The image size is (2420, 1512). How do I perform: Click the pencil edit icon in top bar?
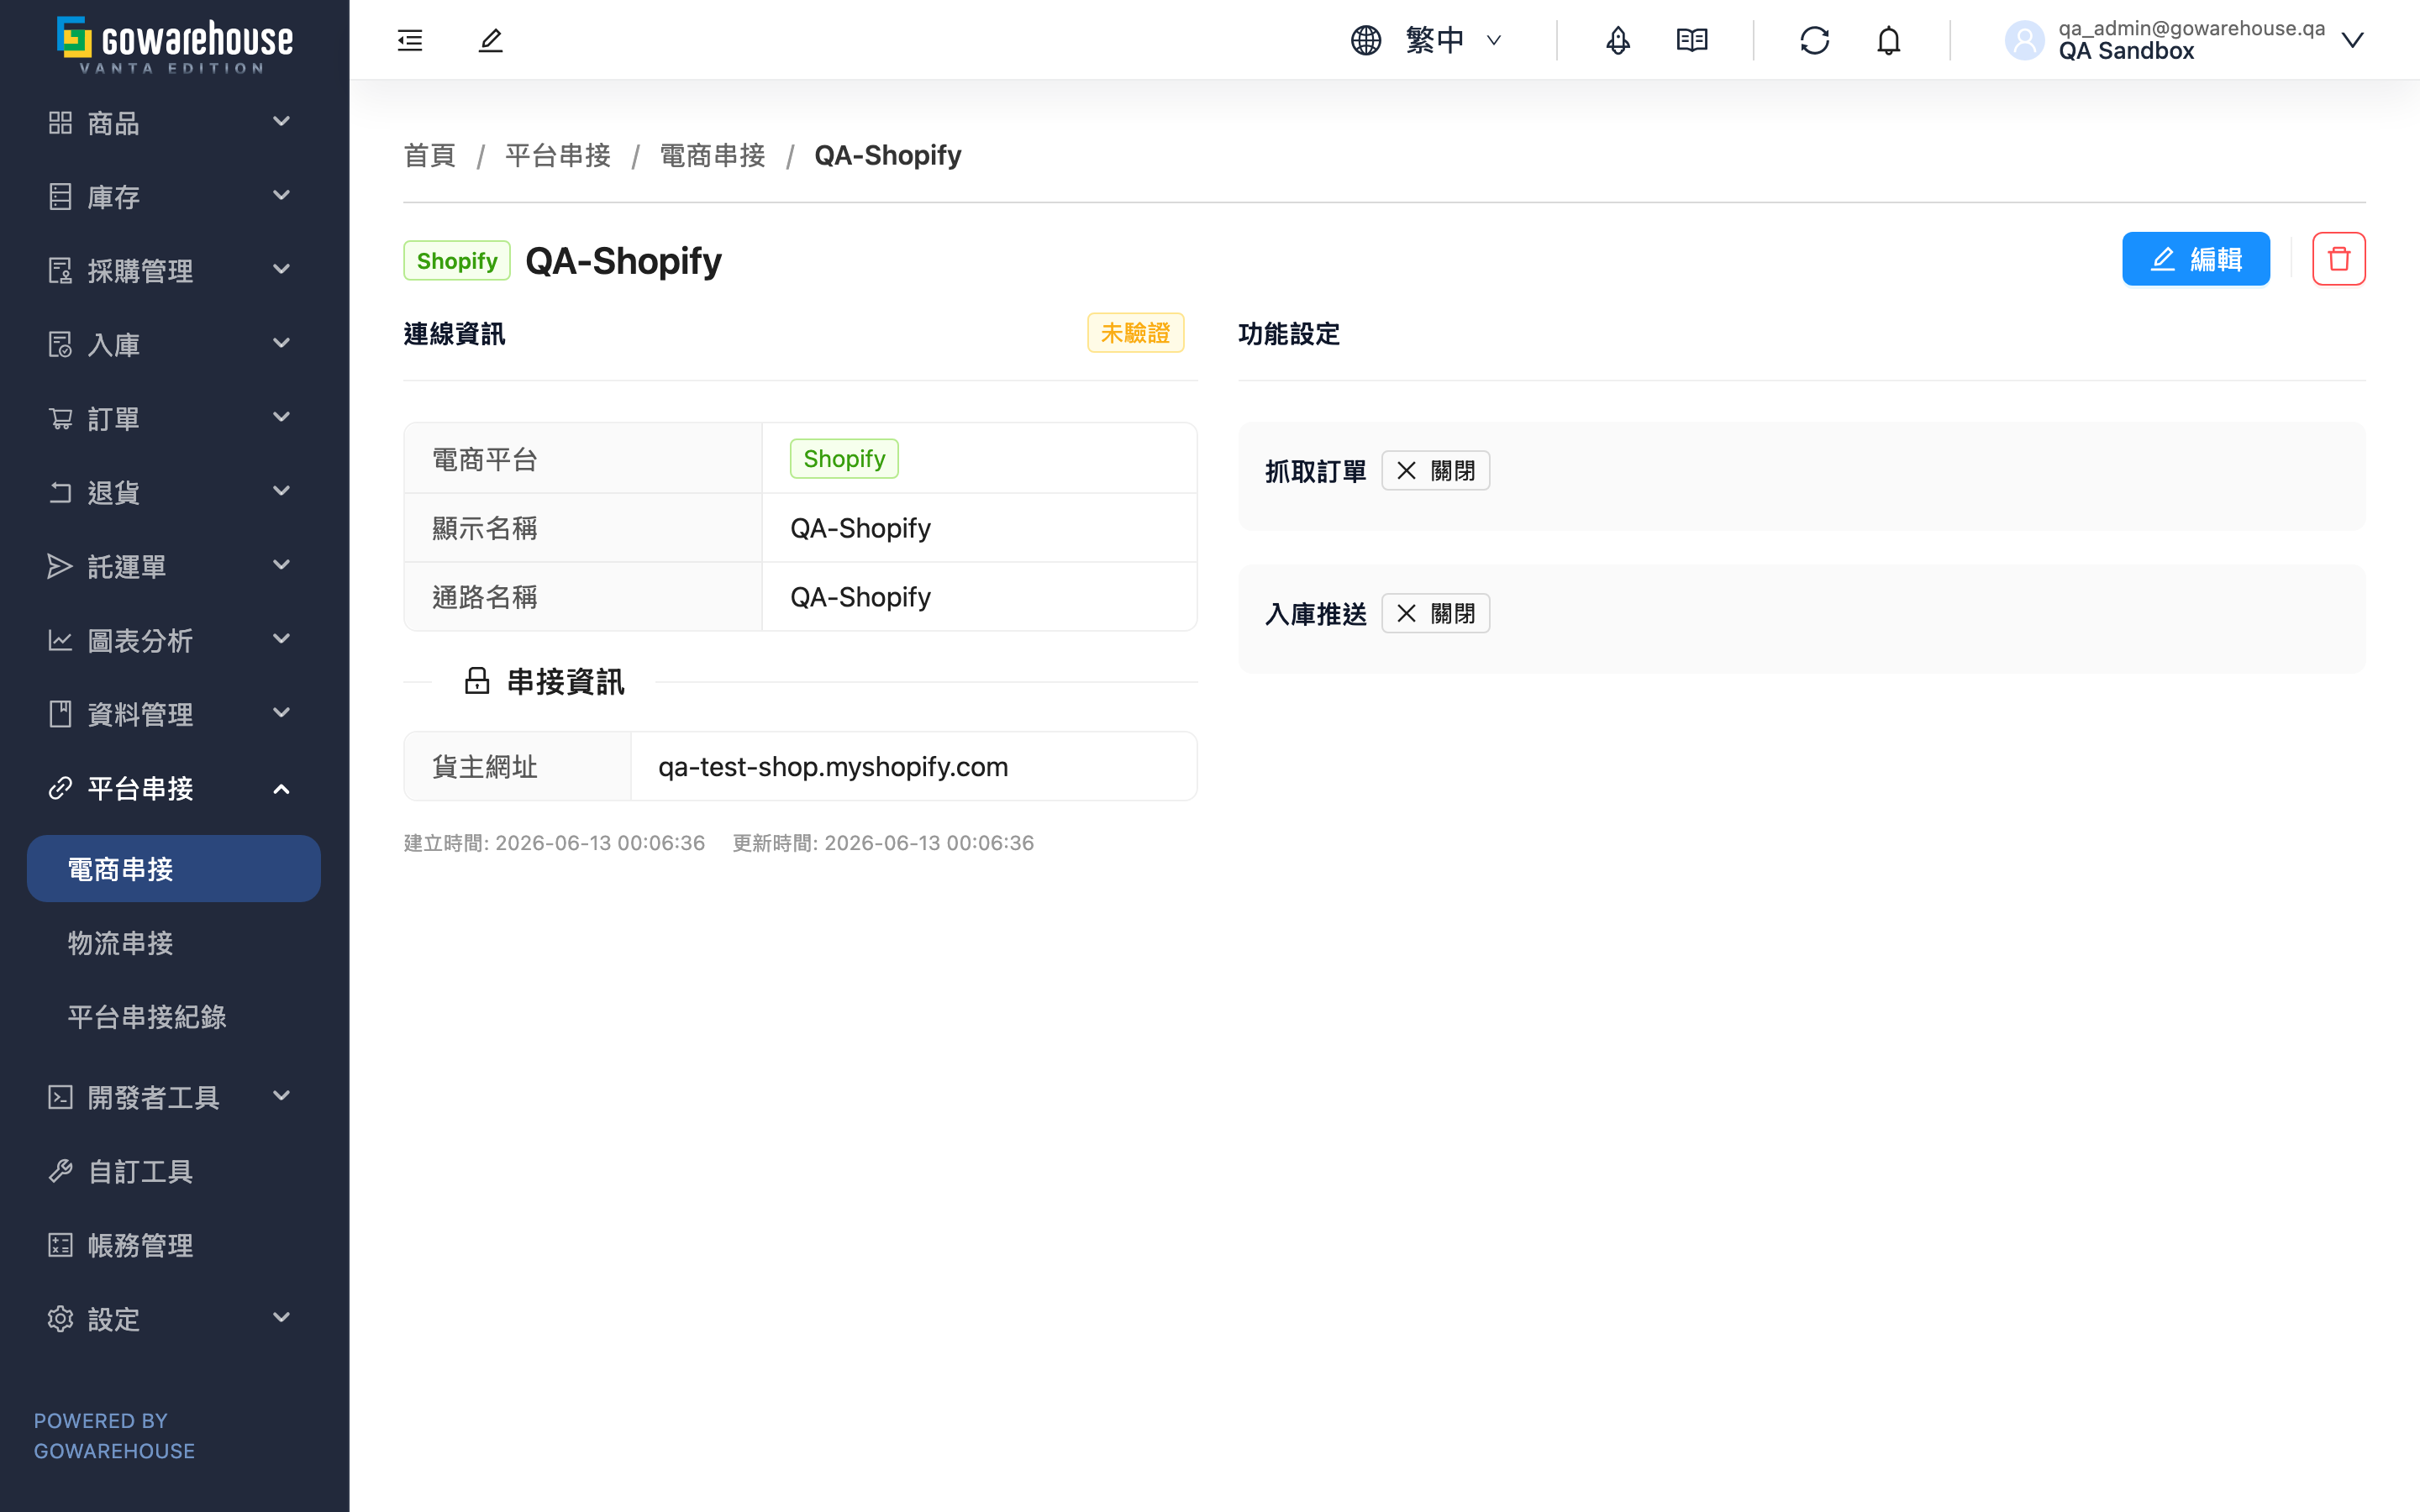[490, 40]
